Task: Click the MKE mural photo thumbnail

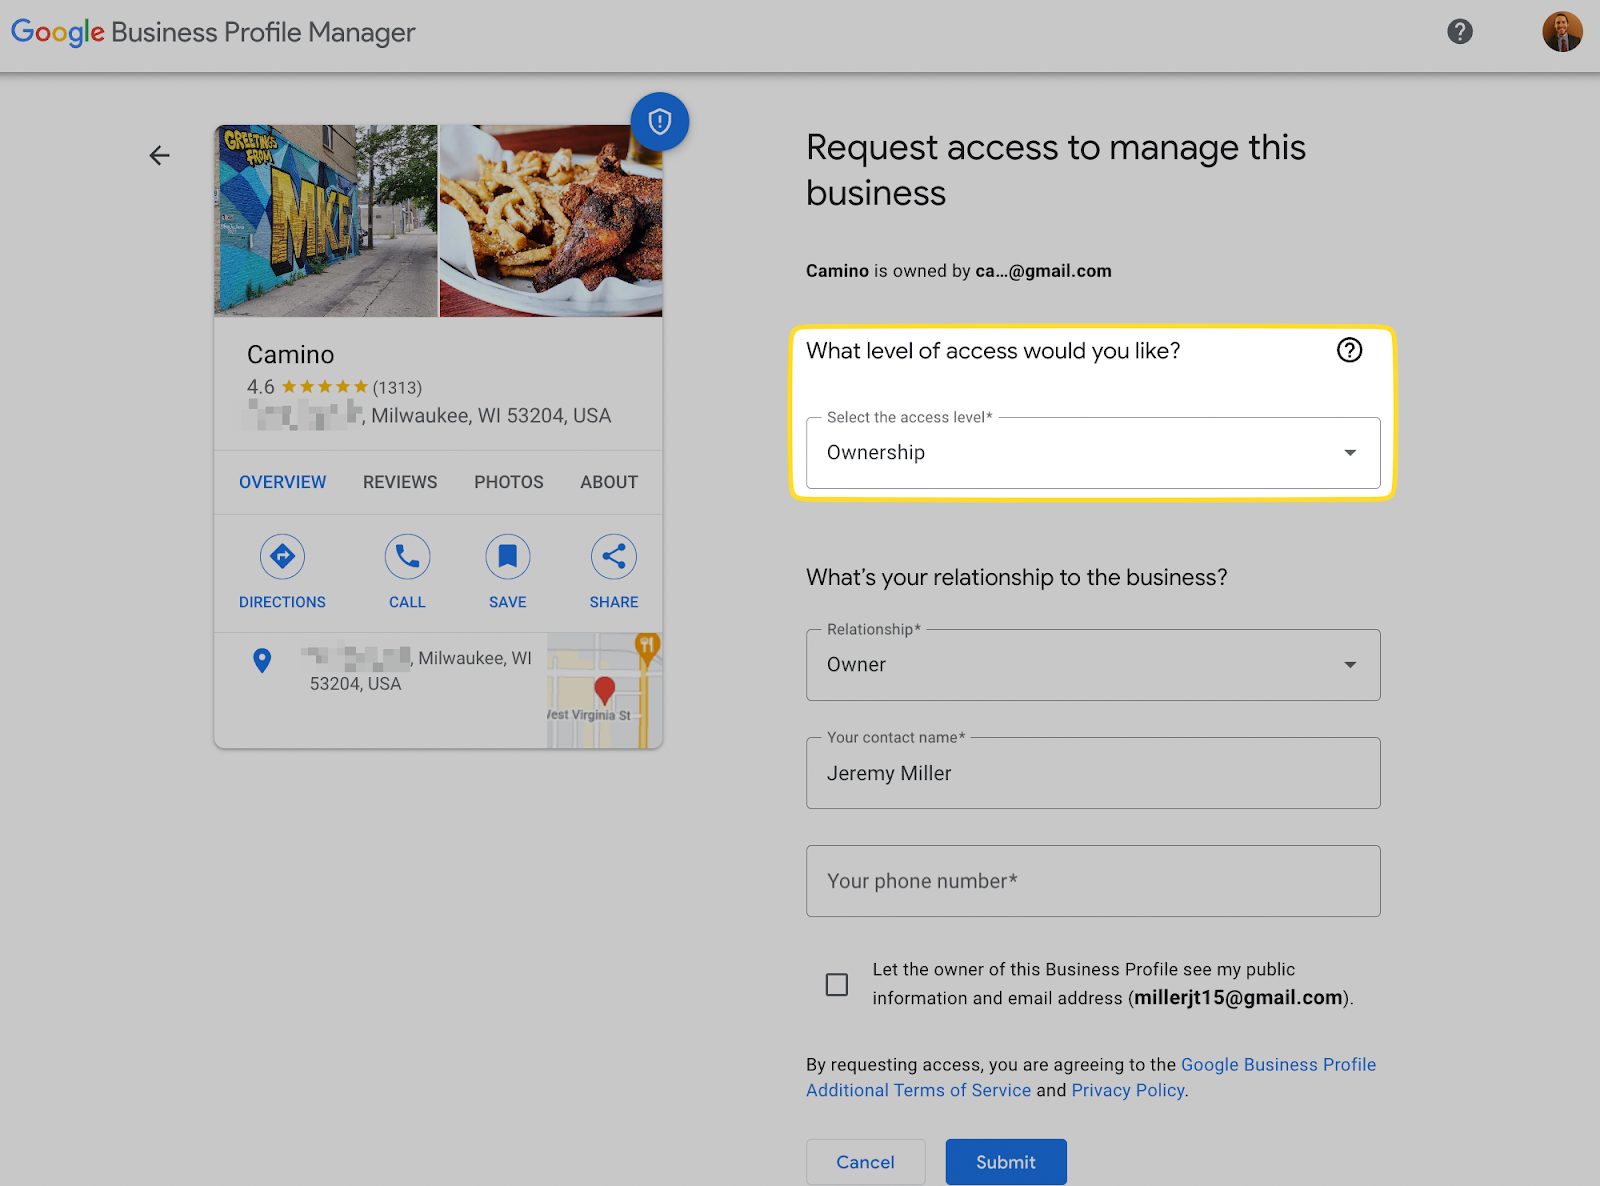Action: pyautogui.click(x=326, y=221)
